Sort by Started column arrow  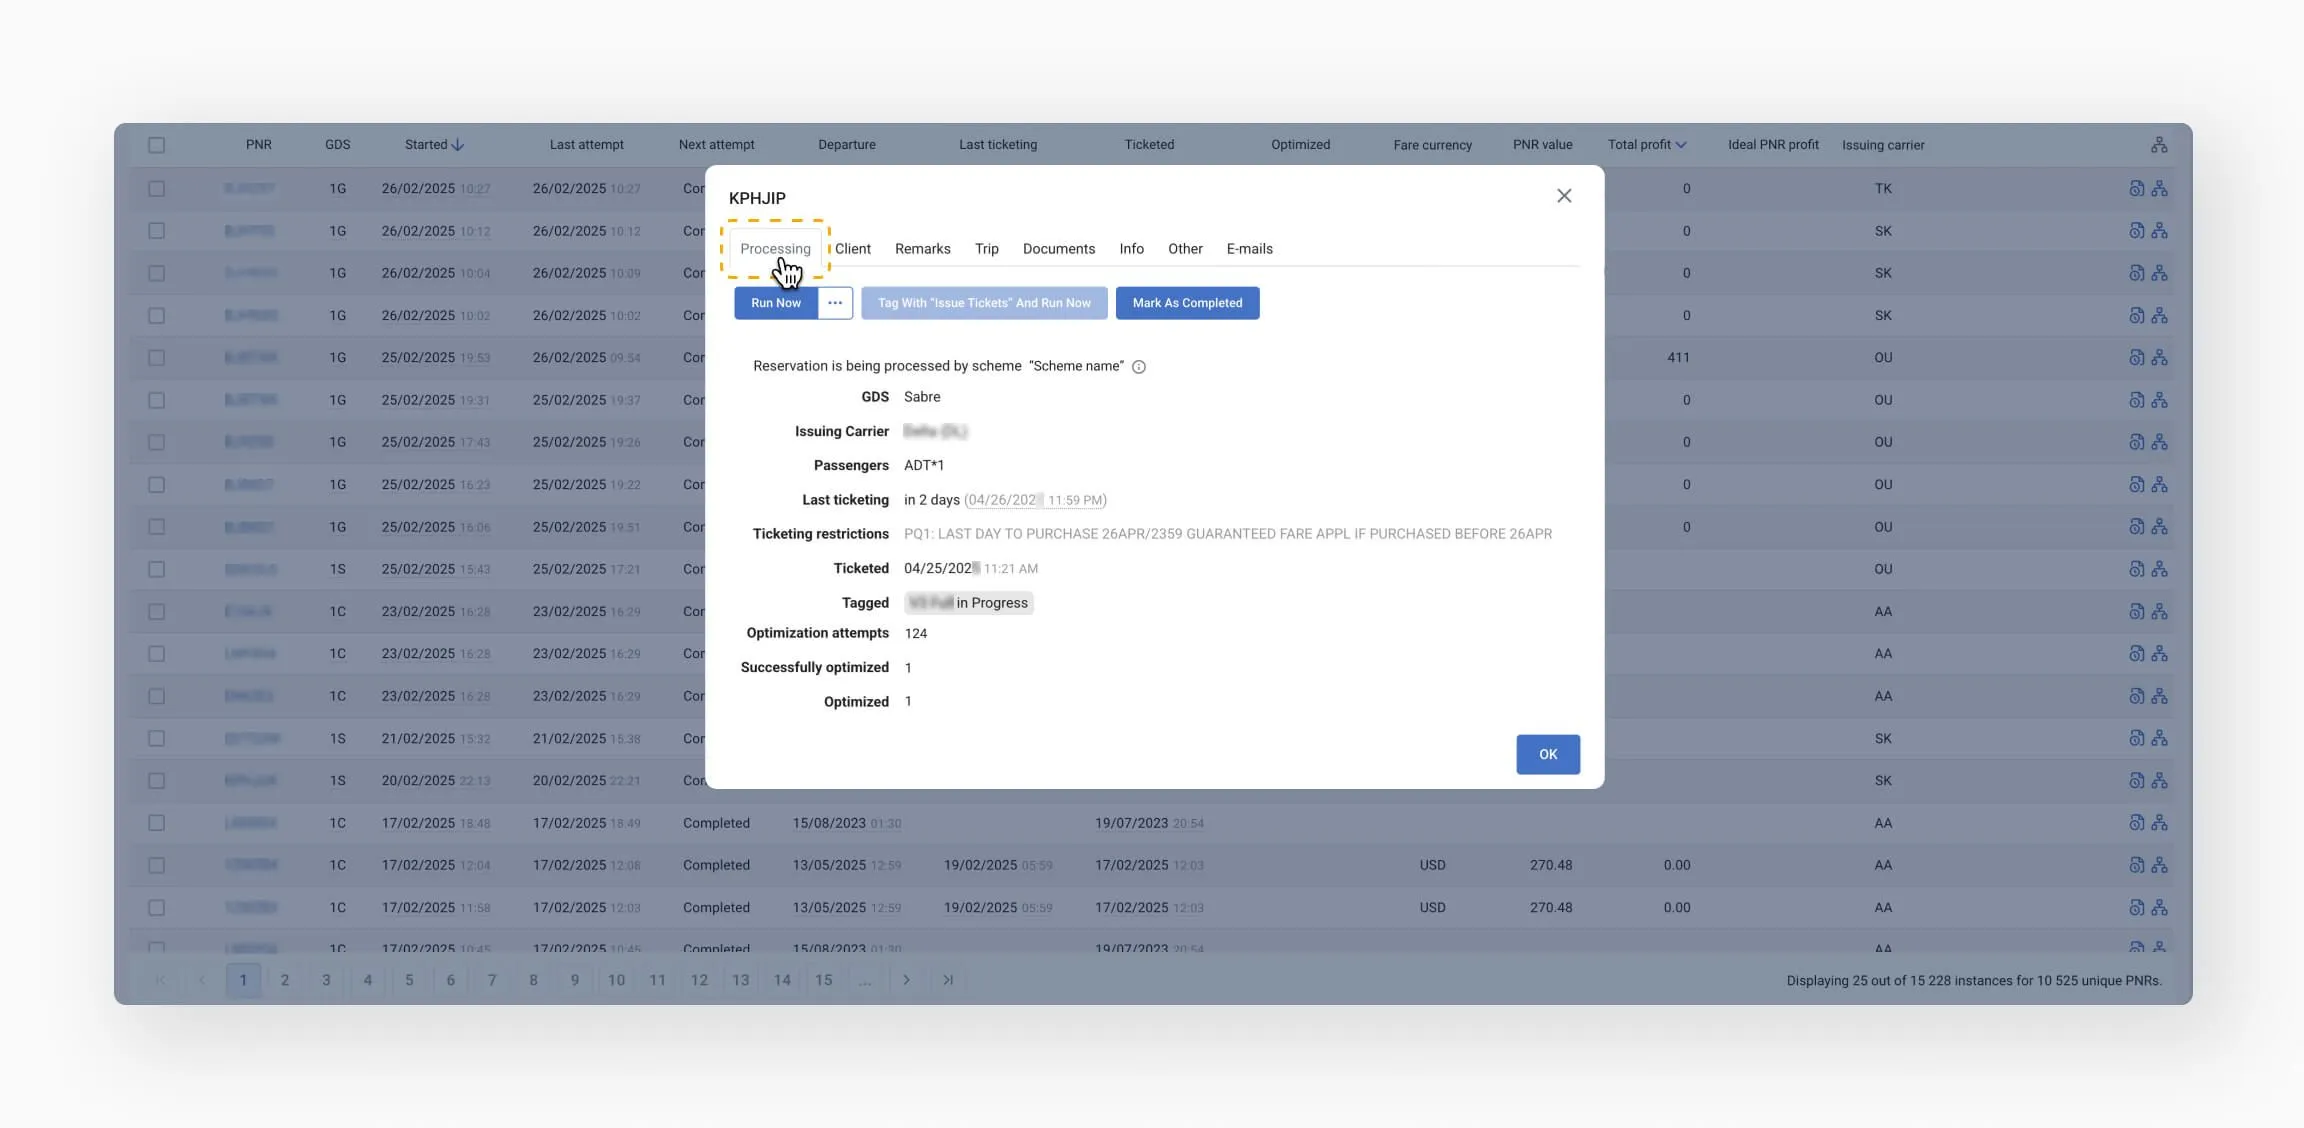[x=458, y=145]
